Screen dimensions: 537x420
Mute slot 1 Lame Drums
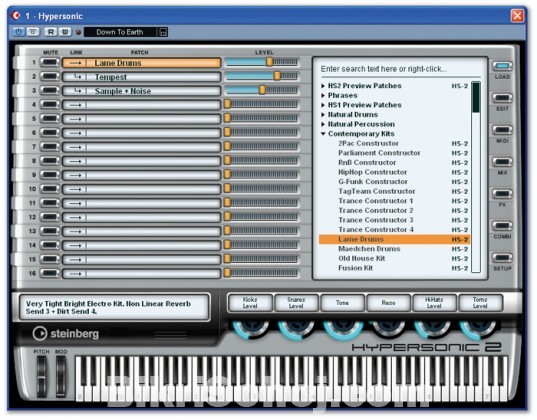coord(50,63)
